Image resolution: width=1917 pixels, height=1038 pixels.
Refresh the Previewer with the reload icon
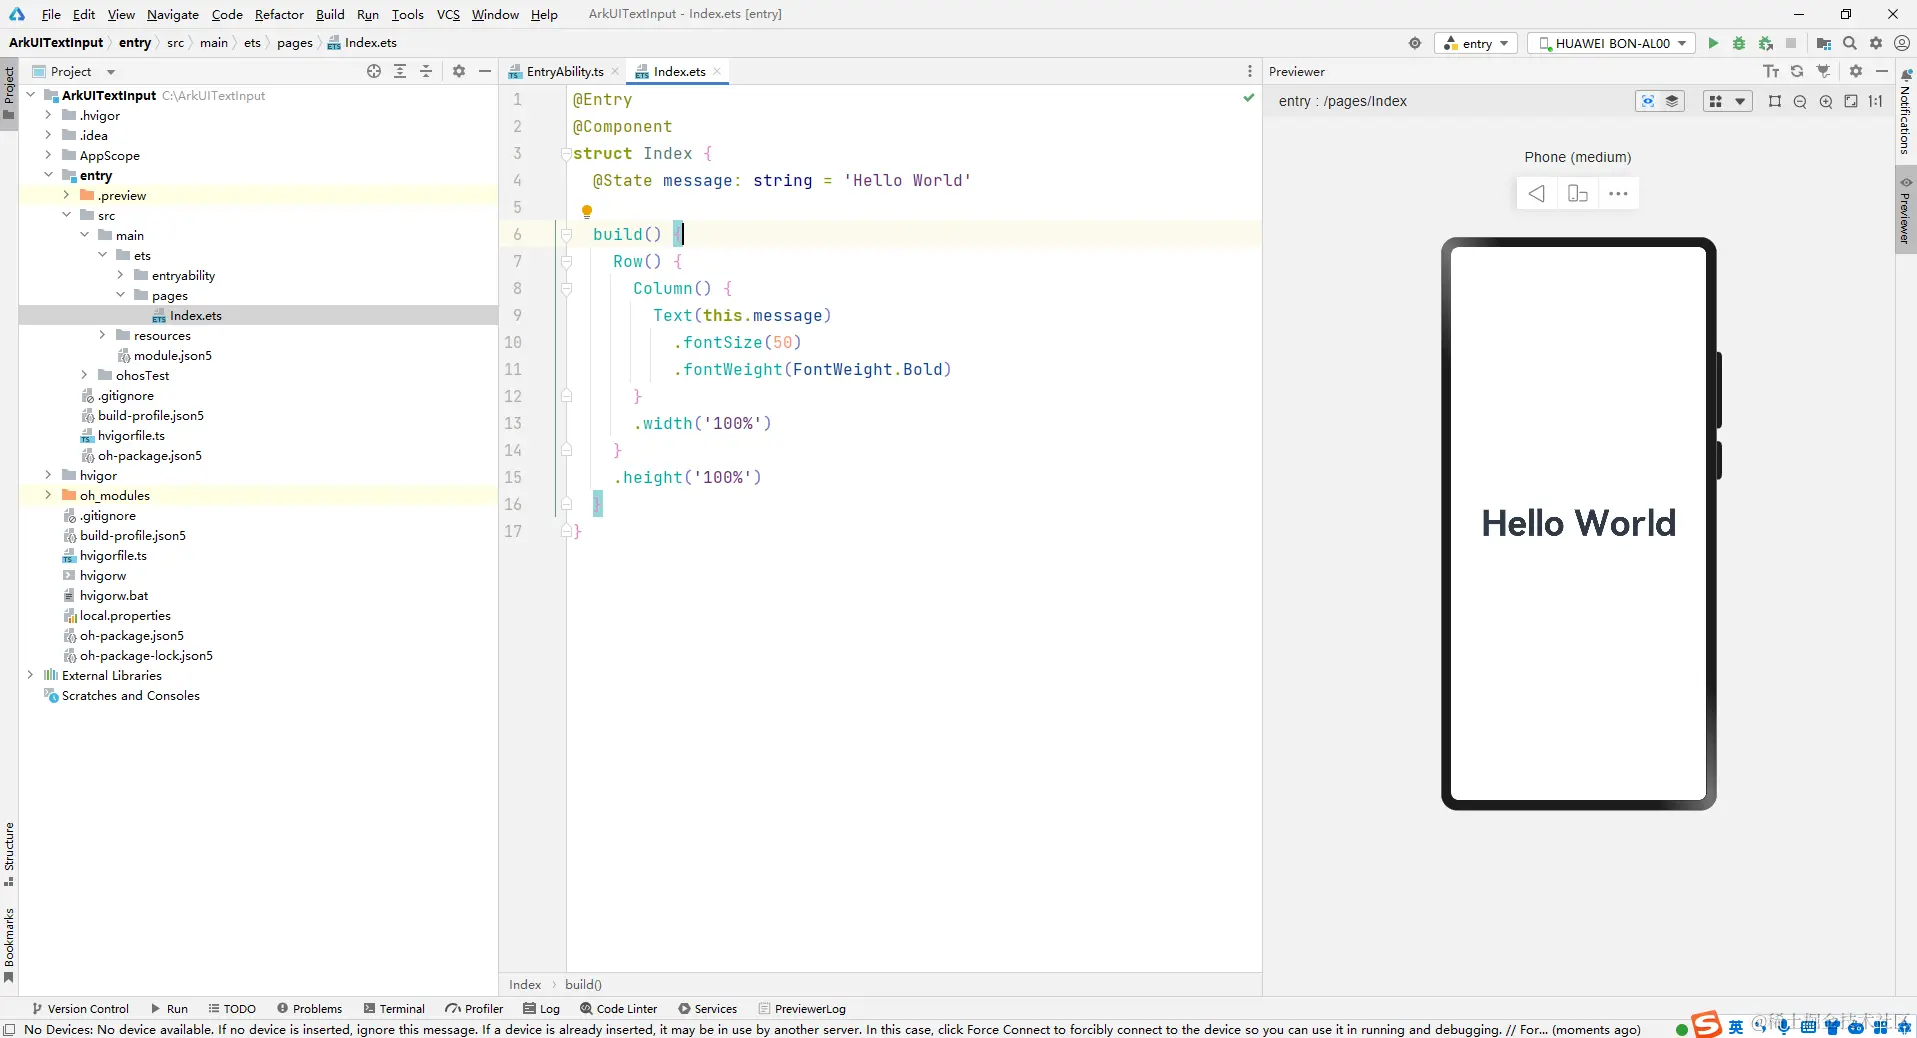1797,71
